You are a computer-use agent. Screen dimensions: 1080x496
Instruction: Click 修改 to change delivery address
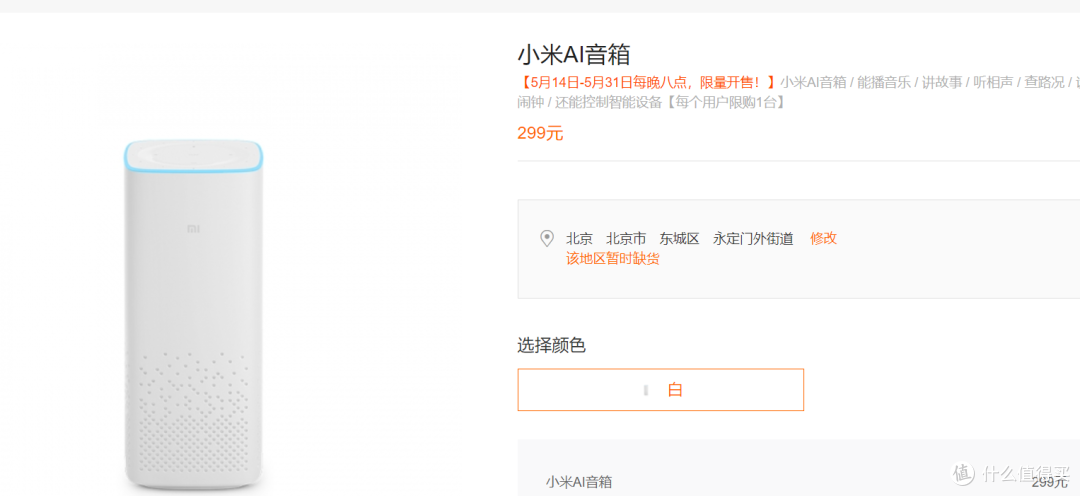(x=823, y=238)
